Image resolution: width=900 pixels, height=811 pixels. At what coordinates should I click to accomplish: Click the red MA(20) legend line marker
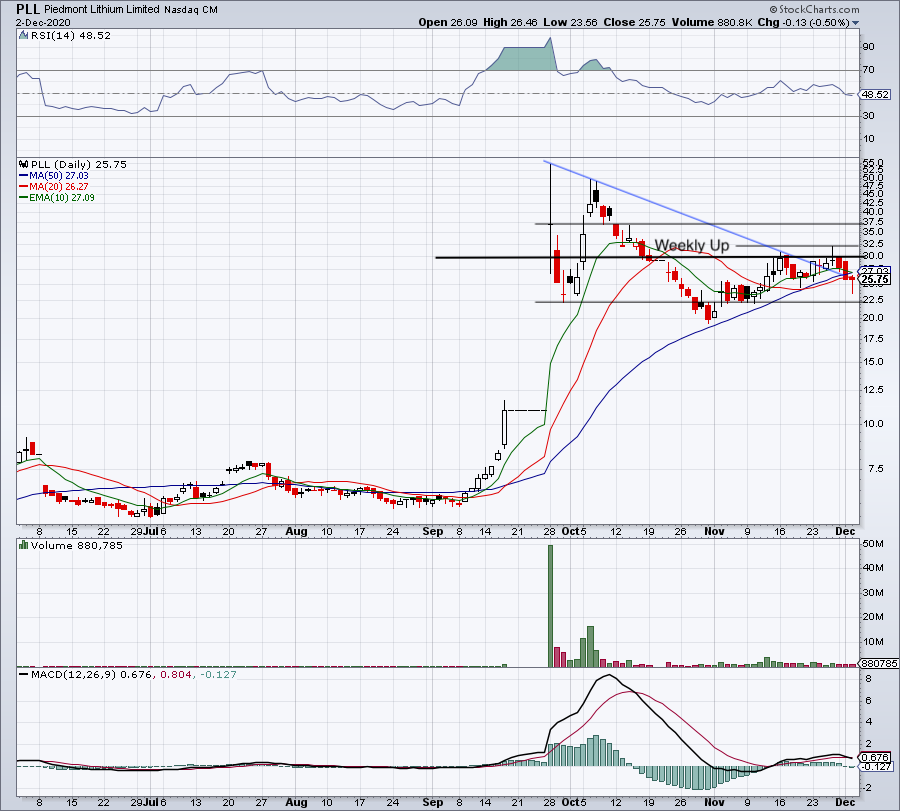point(24,187)
